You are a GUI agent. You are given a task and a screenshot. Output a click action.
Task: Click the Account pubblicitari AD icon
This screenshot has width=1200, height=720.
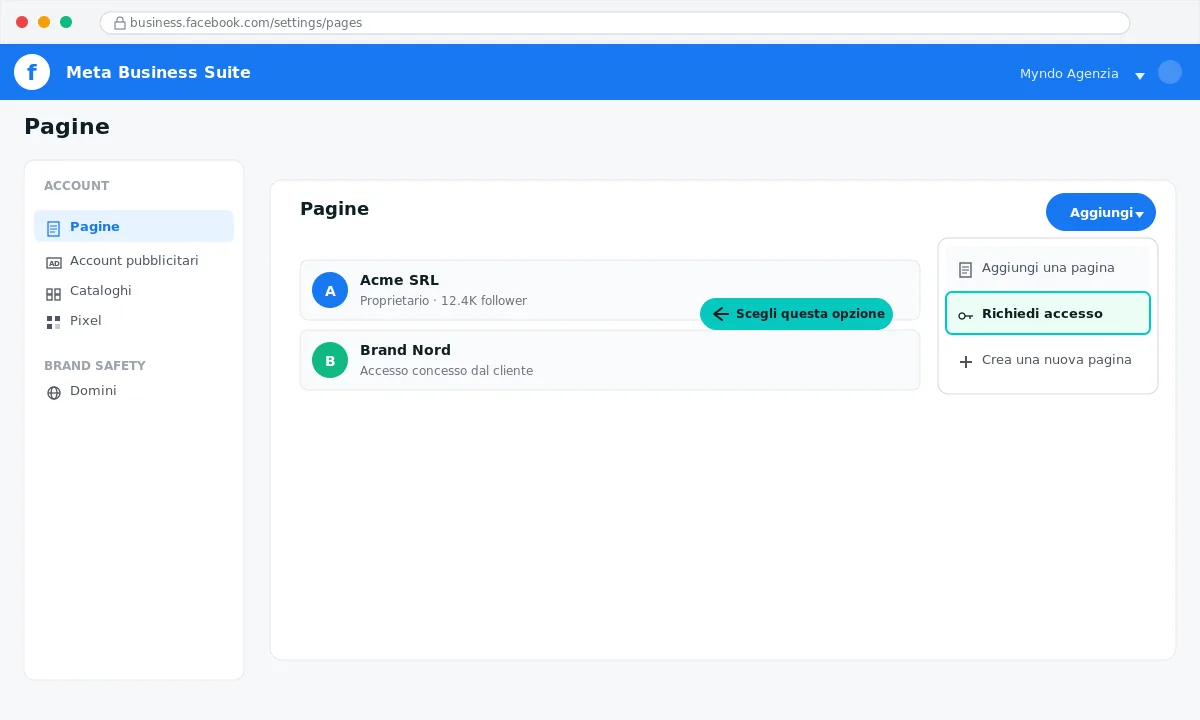54,262
